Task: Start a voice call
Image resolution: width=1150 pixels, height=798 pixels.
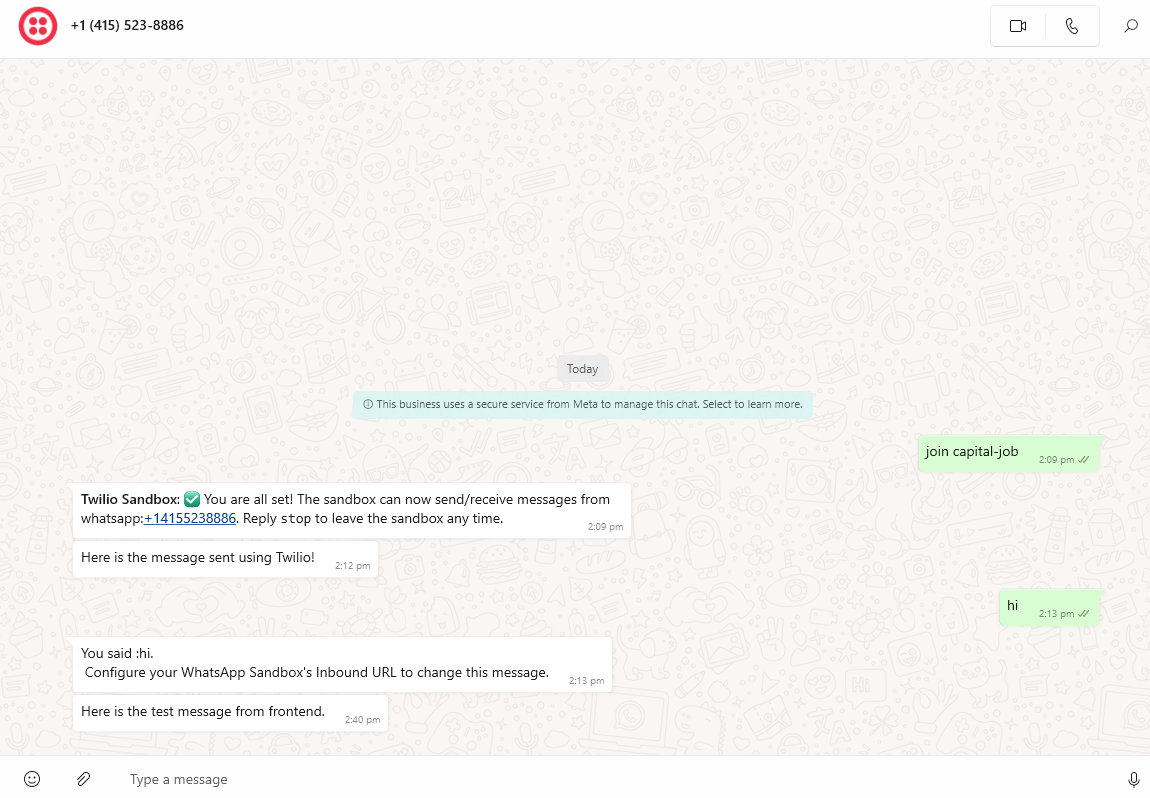Action: pyautogui.click(x=1072, y=26)
